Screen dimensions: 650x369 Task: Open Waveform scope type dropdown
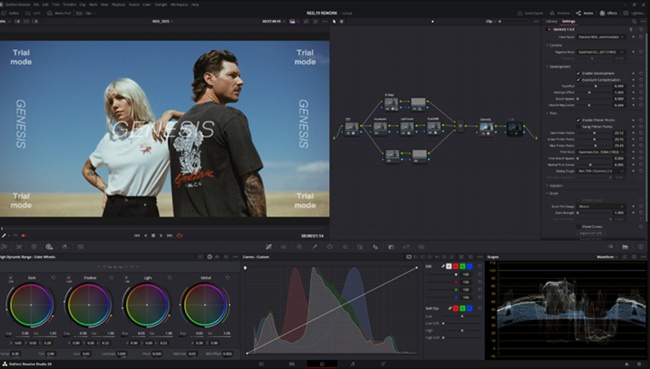click(x=606, y=257)
